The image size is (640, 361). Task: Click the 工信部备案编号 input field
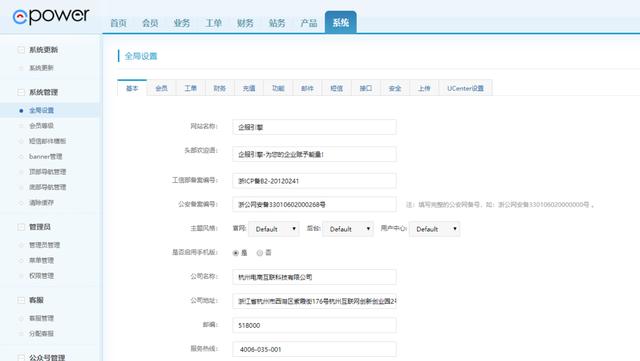point(314,181)
